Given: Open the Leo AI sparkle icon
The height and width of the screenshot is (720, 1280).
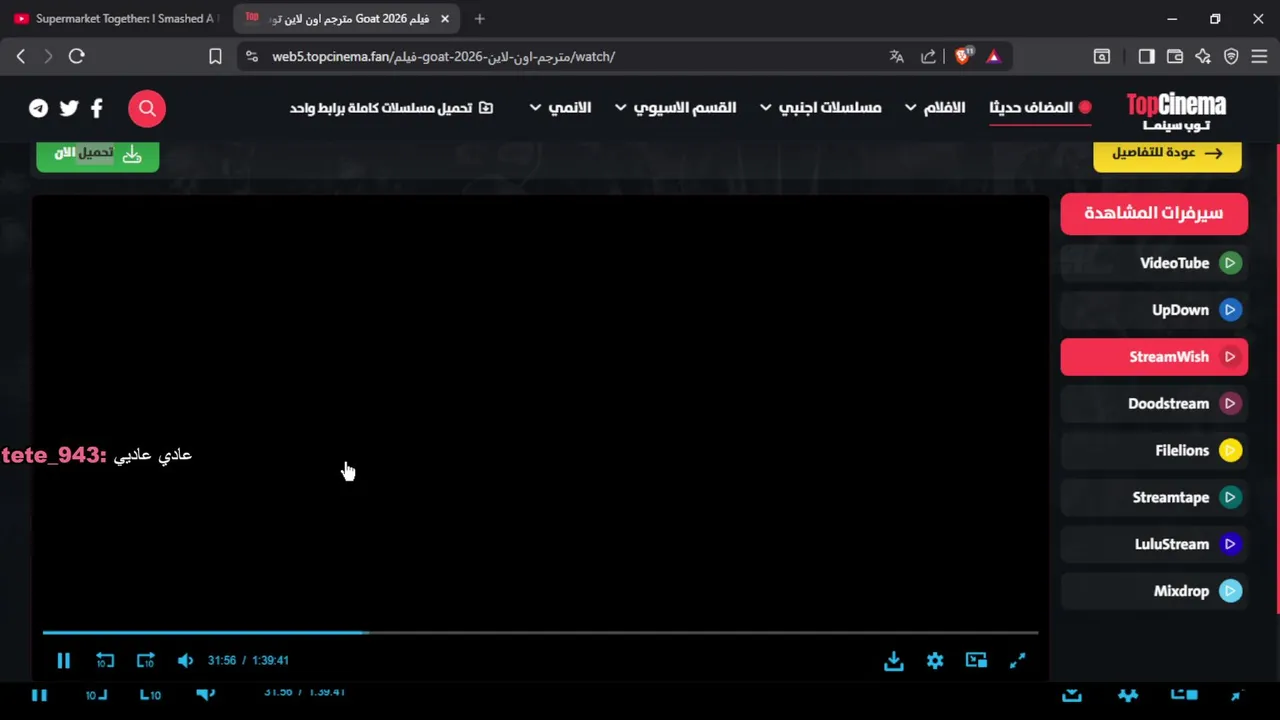Looking at the screenshot, I should 1203,57.
